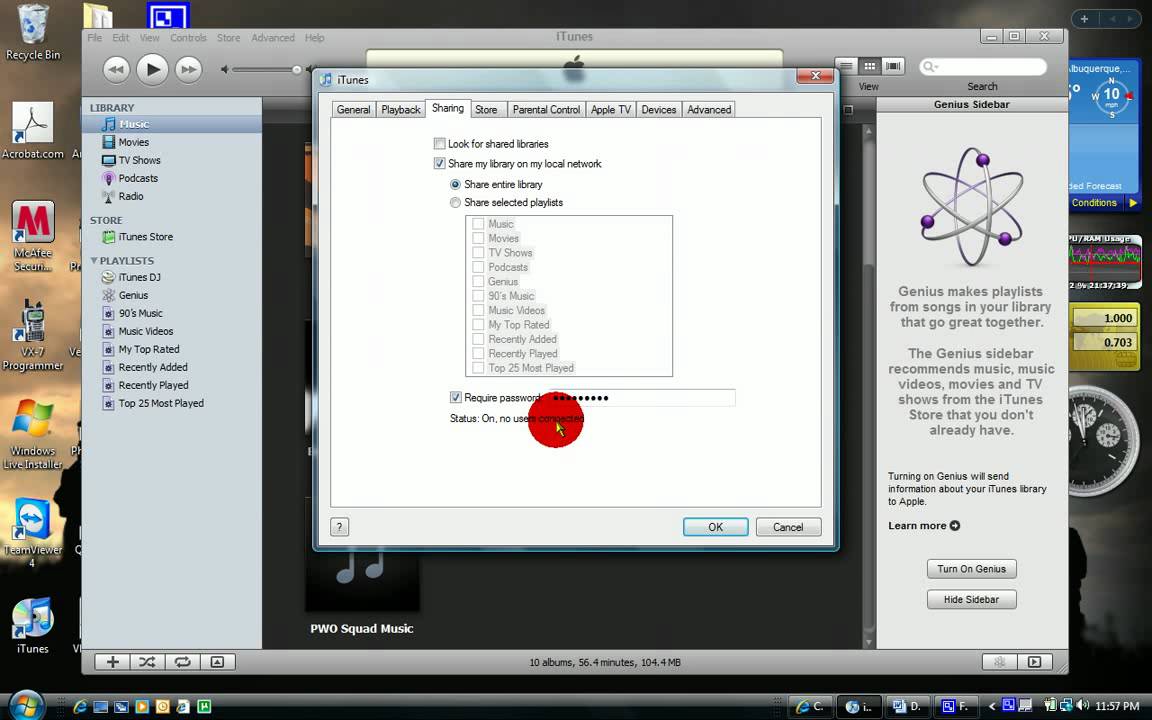Click the Previous track rewind button
Screen dimensions: 1152x720
click(116, 70)
